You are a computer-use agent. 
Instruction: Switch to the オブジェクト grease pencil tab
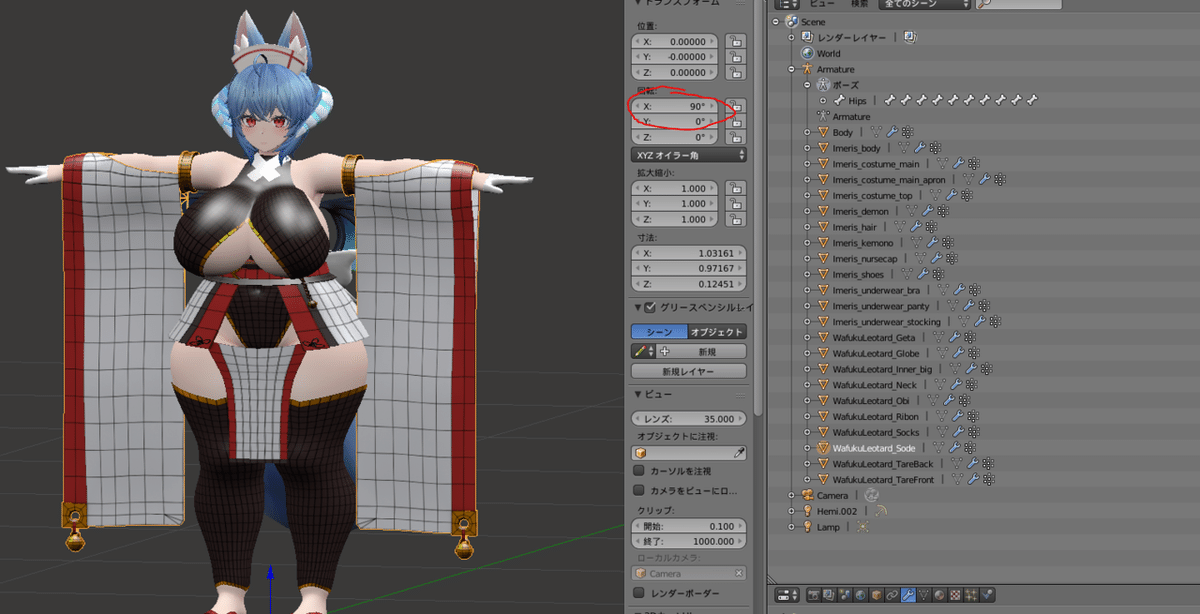click(x=717, y=332)
